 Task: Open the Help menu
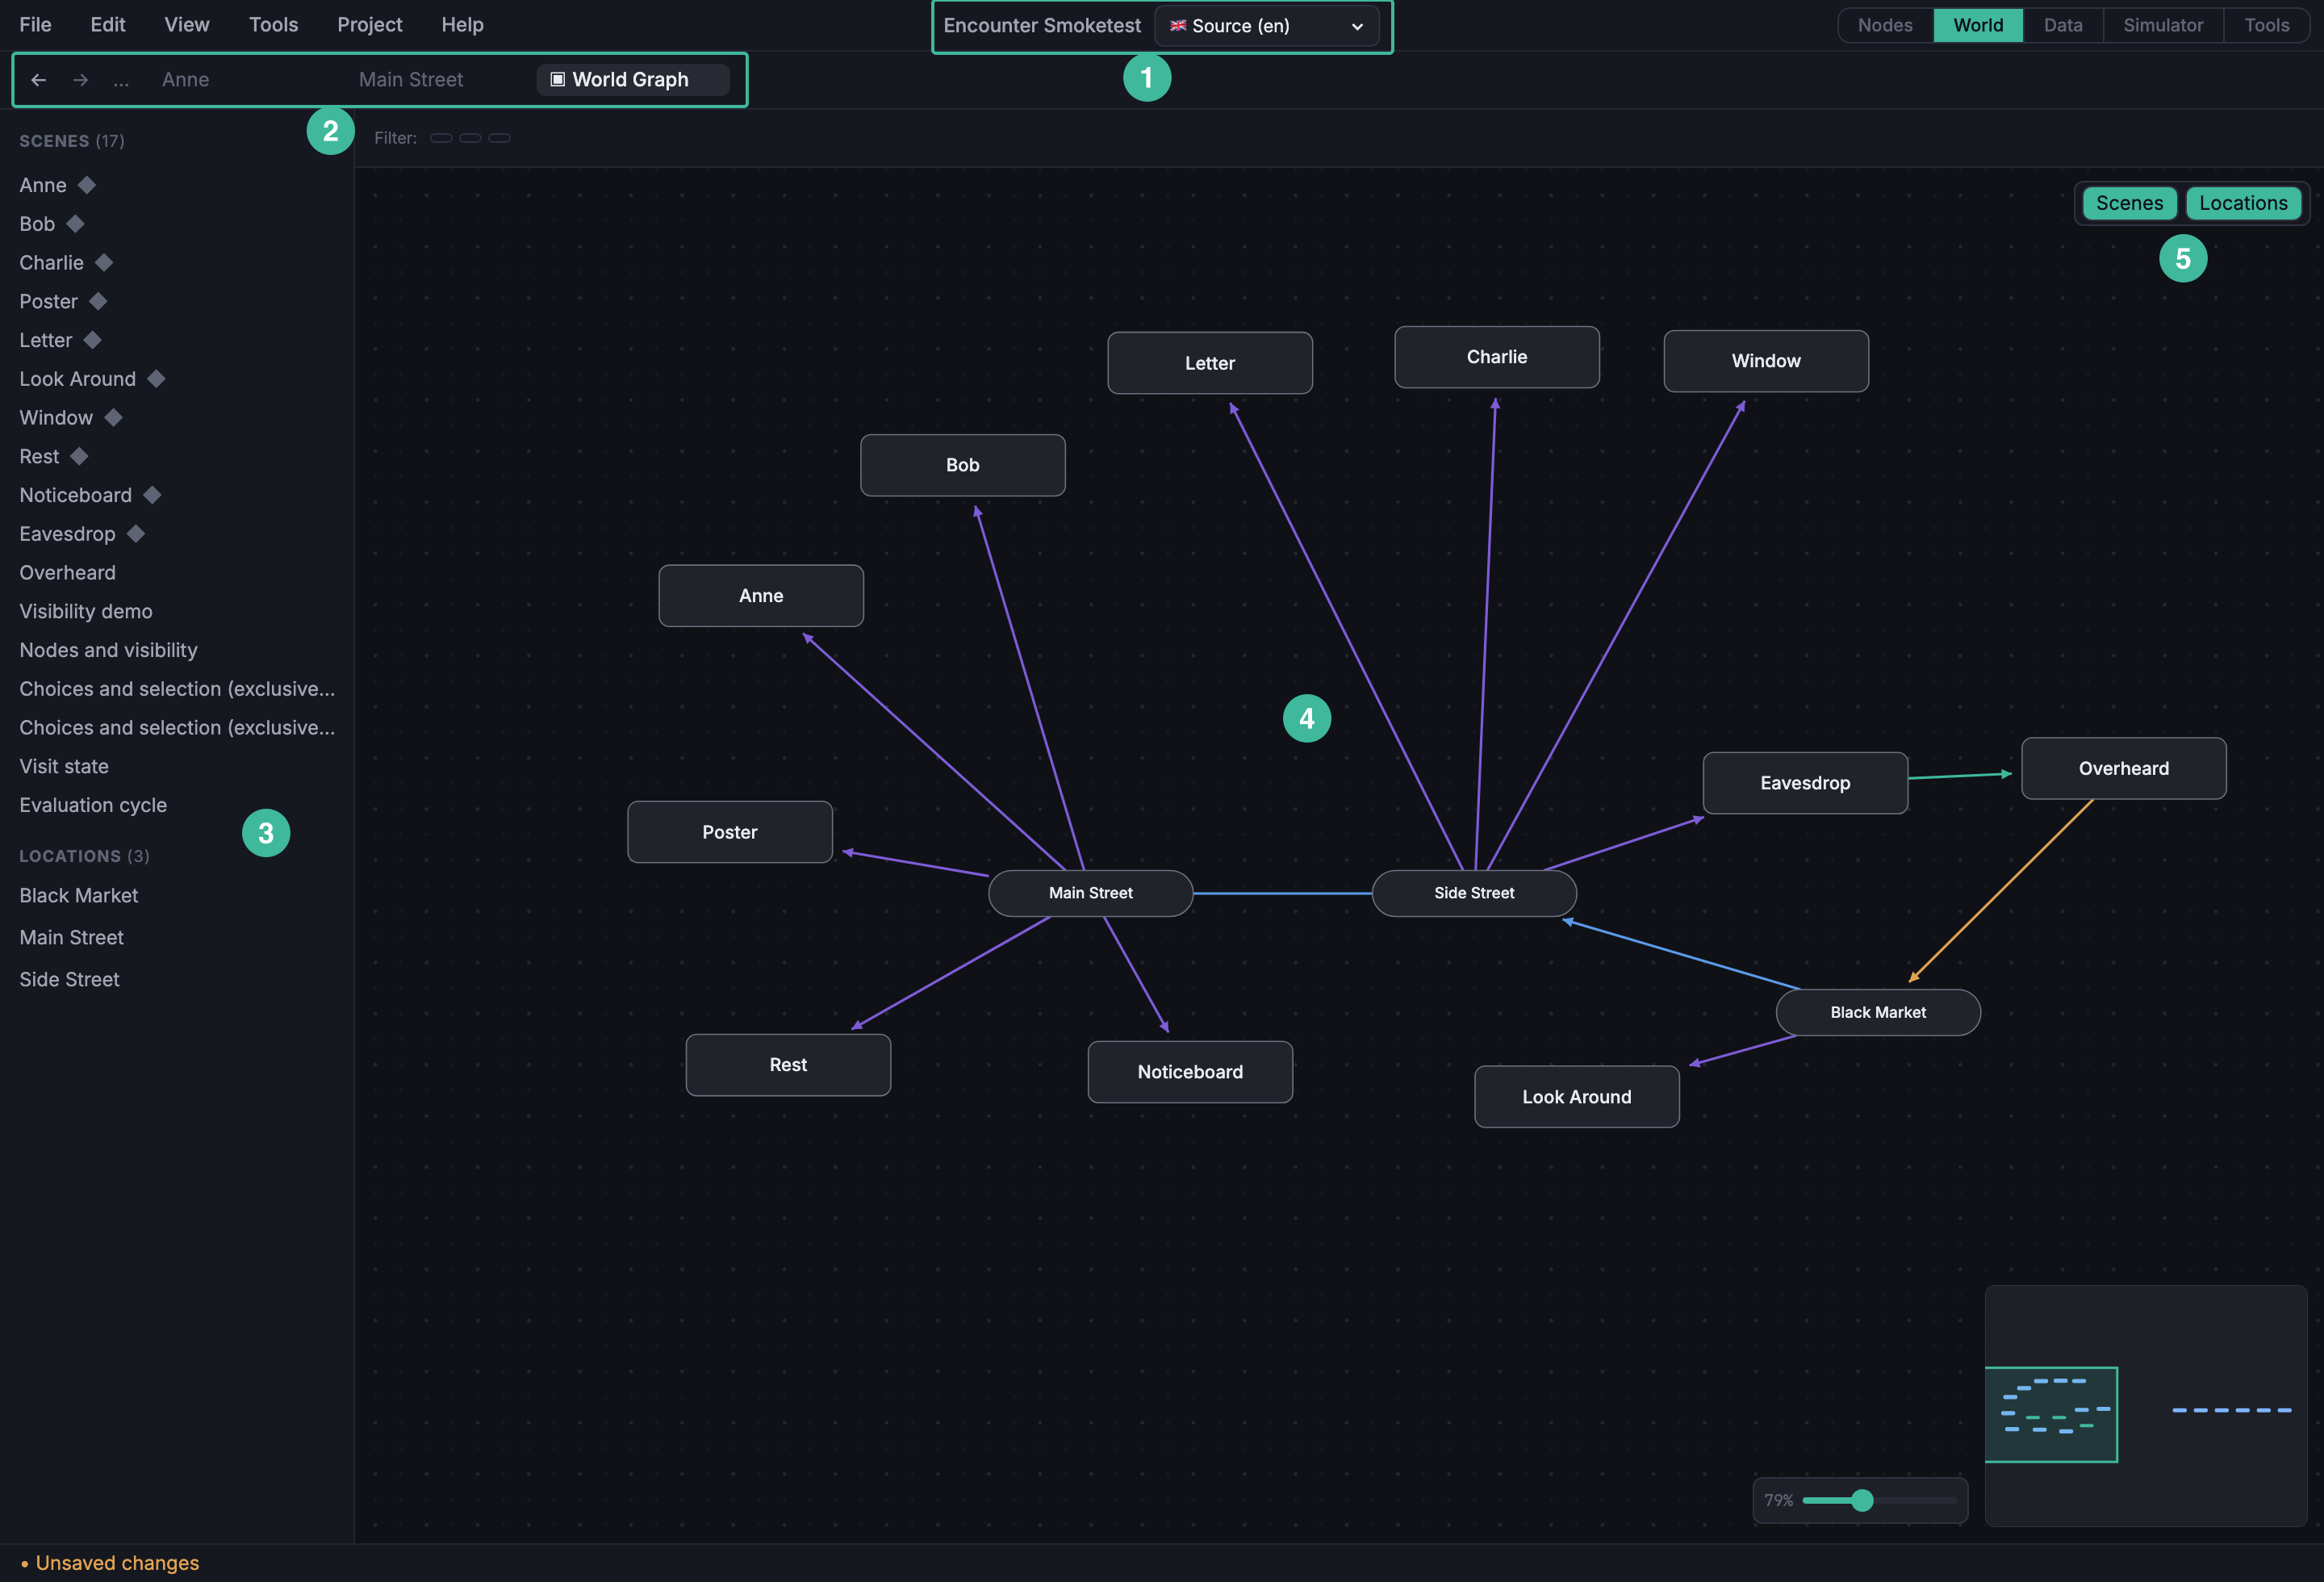tap(462, 25)
